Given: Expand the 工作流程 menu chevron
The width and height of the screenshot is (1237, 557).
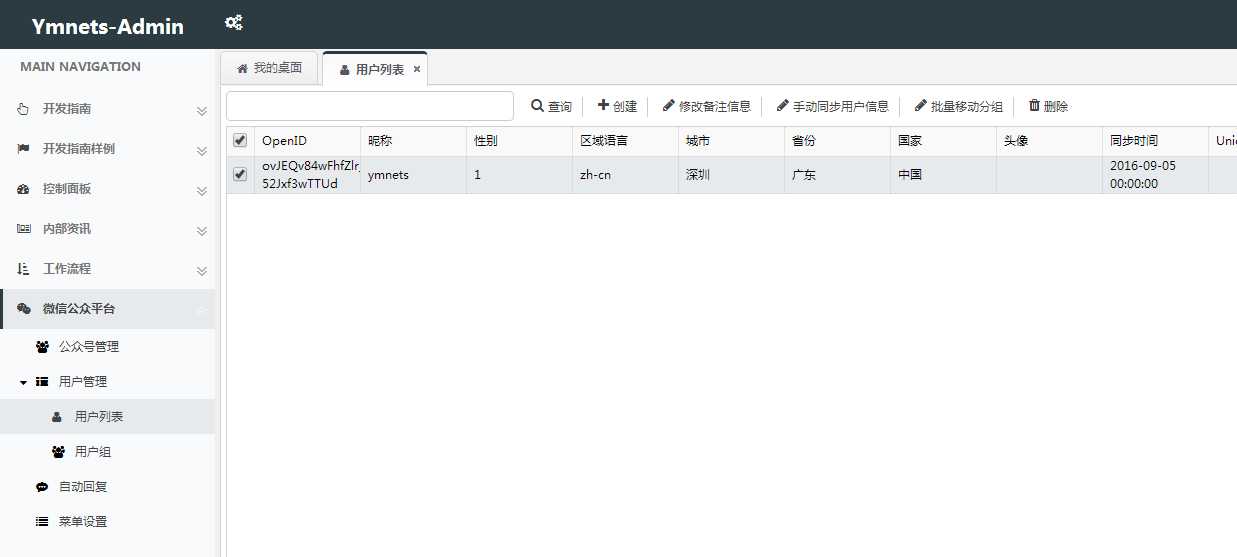Looking at the screenshot, I should (x=201, y=271).
